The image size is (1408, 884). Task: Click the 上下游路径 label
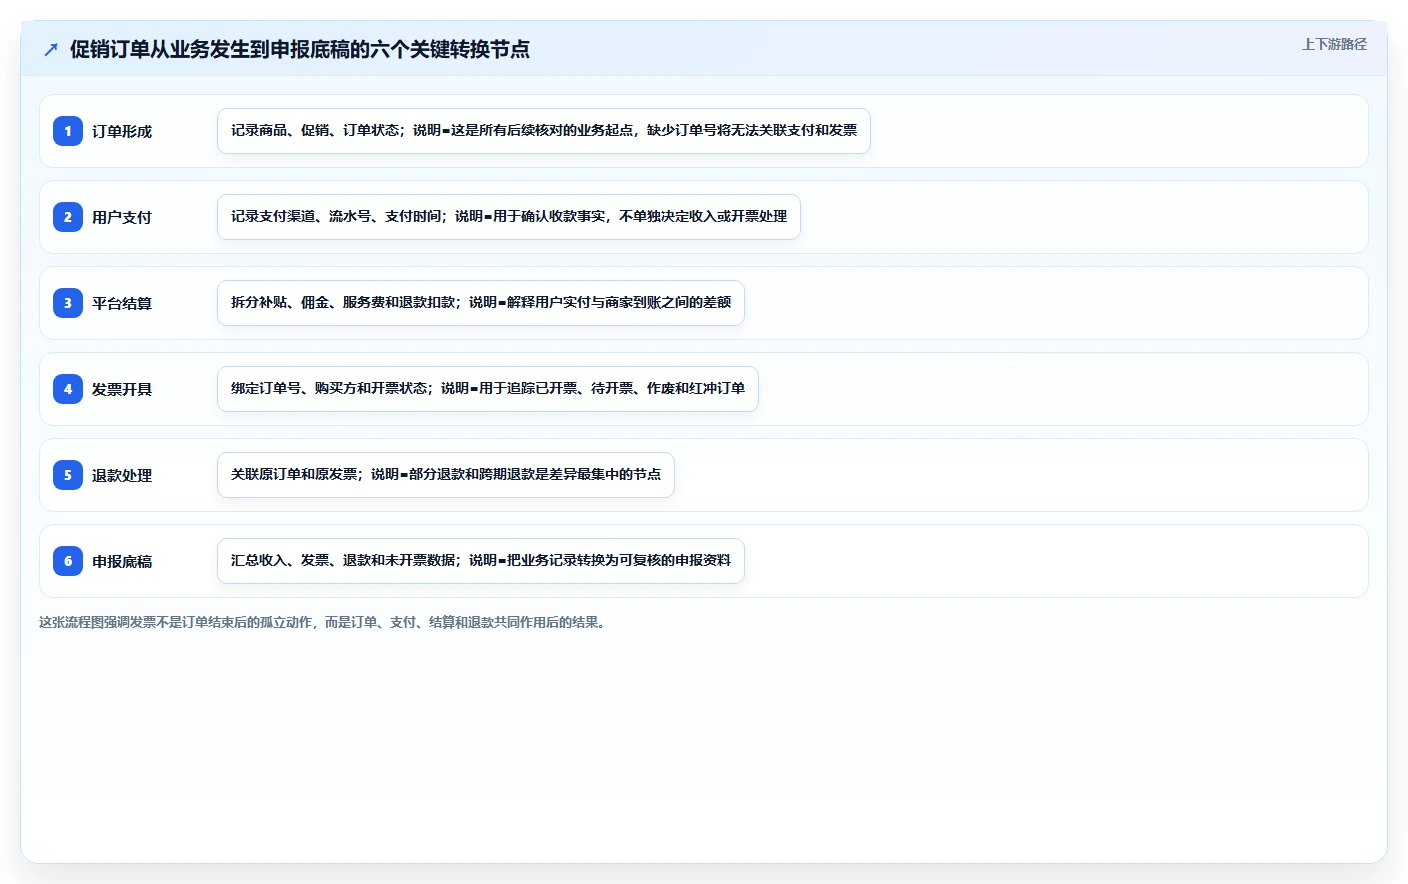pos(1334,44)
